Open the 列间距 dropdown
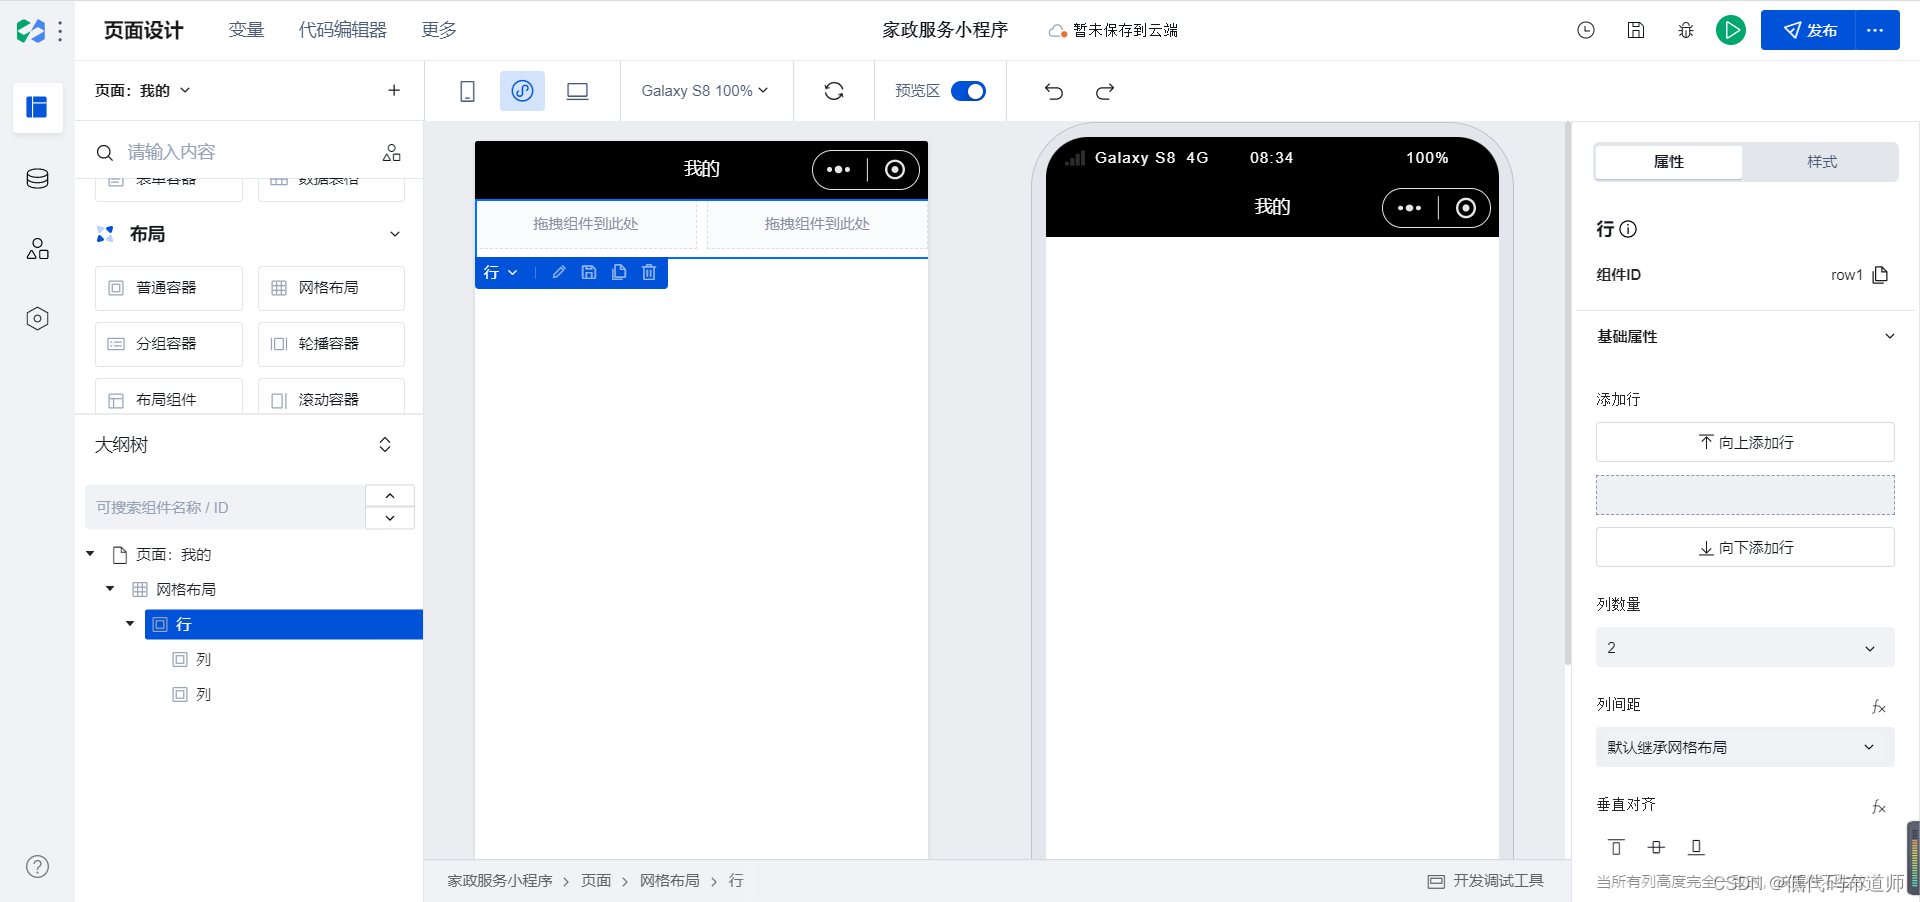 click(x=1745, y=747)
